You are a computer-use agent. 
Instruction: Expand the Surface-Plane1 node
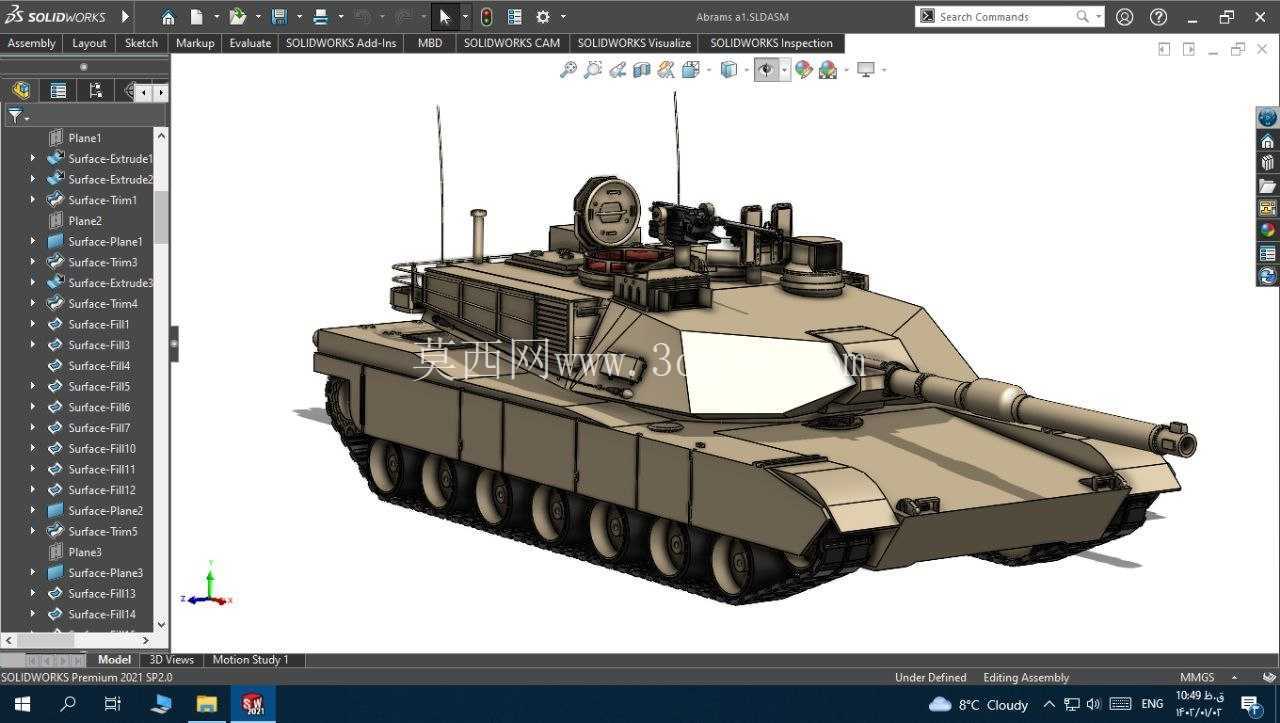32,241
